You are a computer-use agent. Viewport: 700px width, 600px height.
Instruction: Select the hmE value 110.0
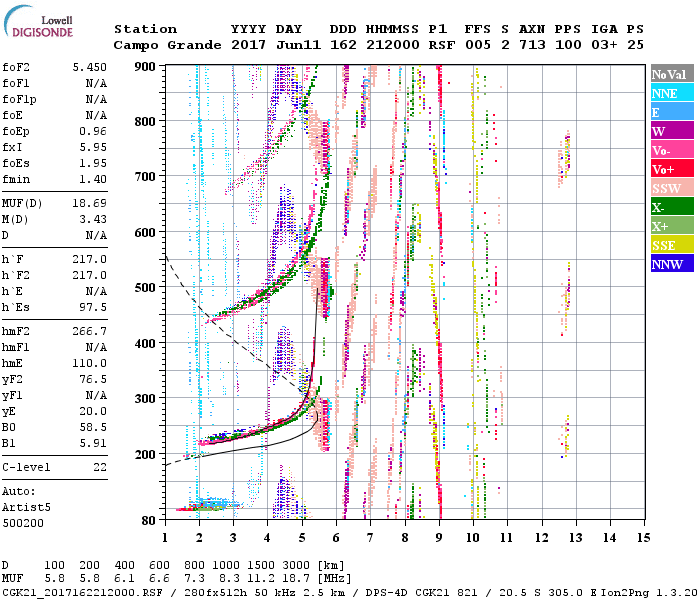click(90, 364)
